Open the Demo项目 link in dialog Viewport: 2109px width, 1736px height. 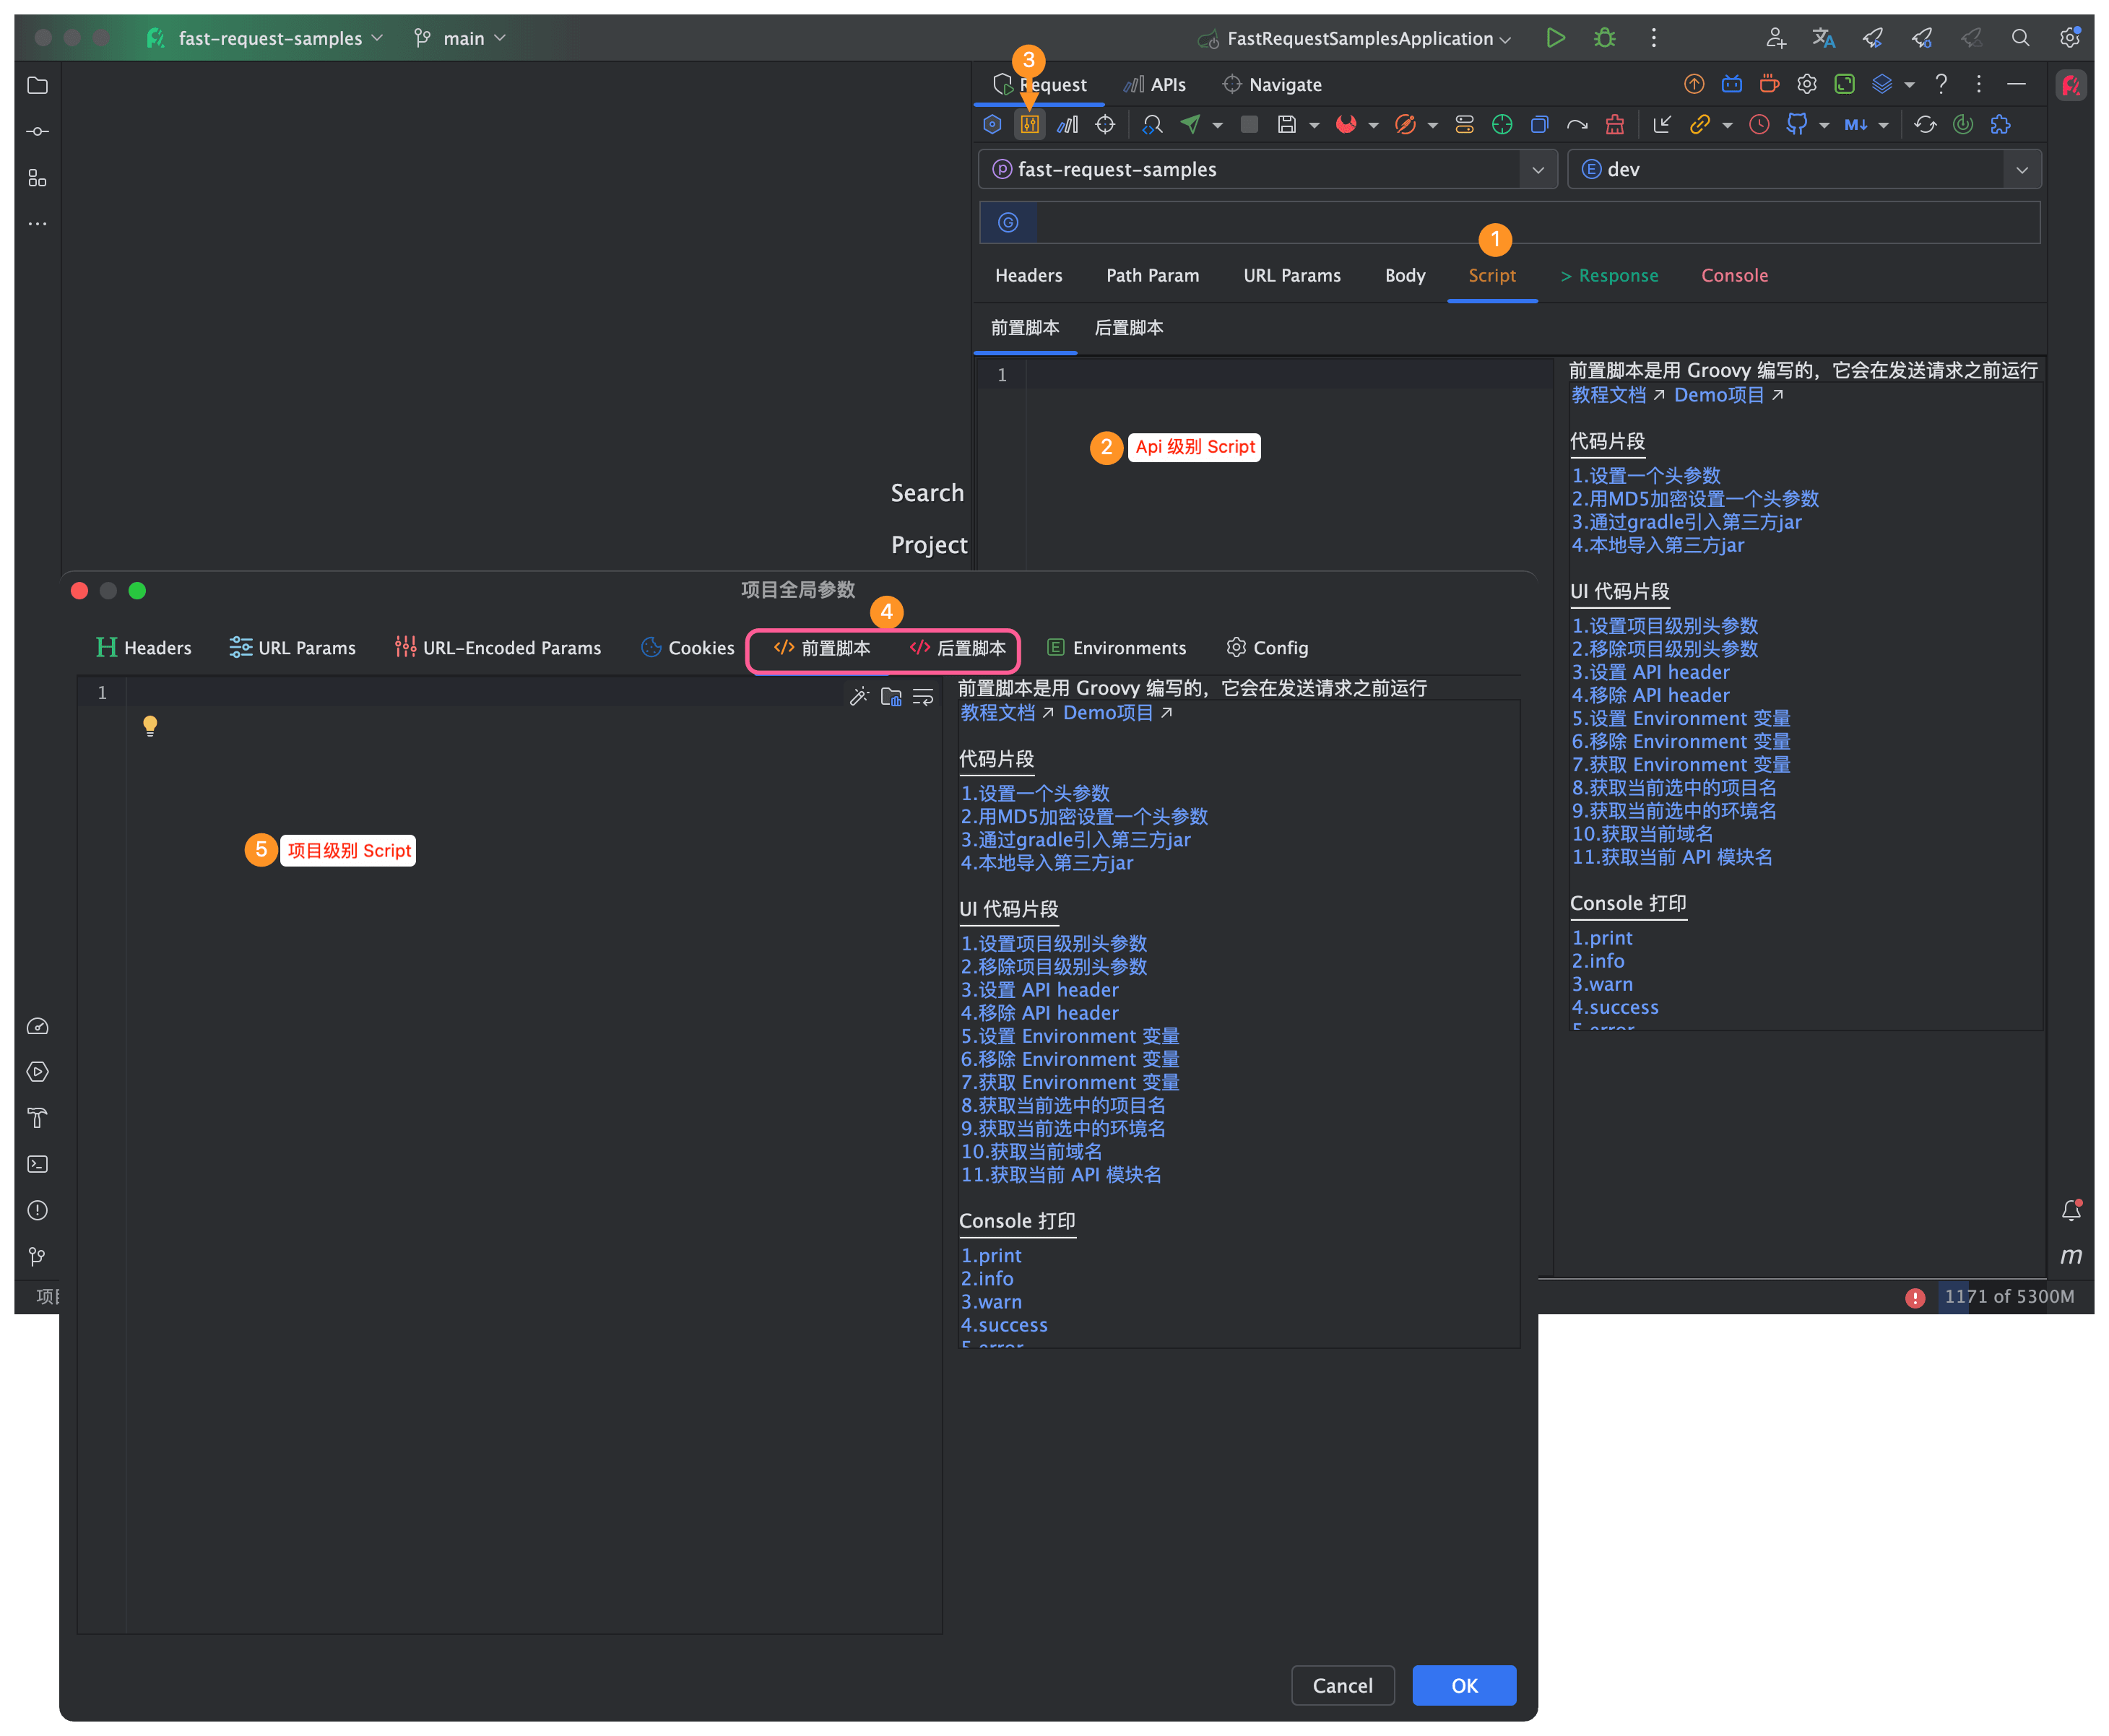click(x=1107, y=713)
